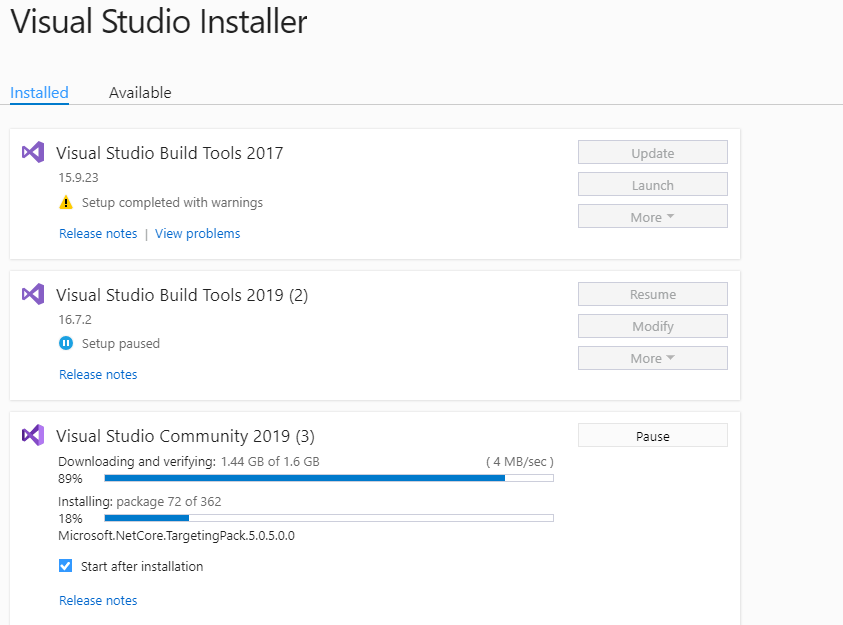Click the Launch button for Build Tools 2017
This screenshot has width=843, height=625.
[x=653, y=185]
